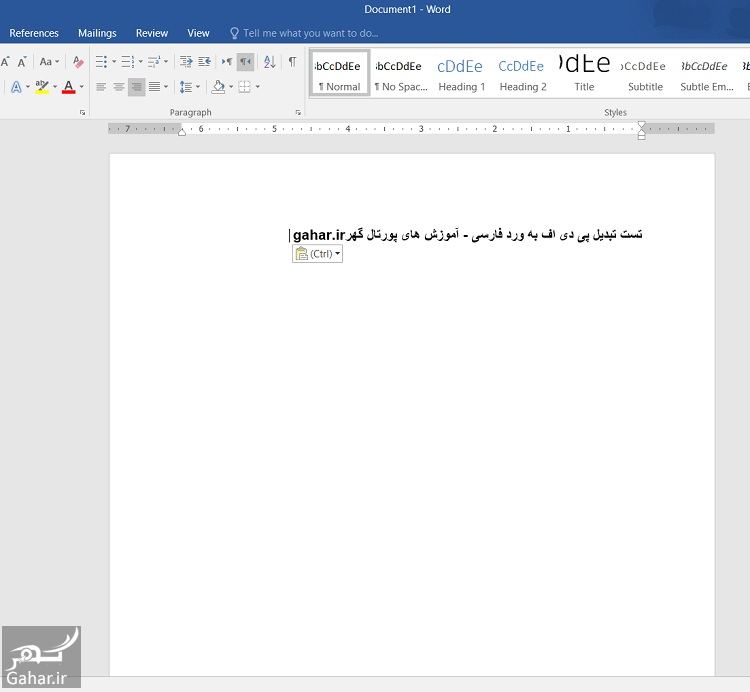Open the Paste Options (Ctrl) button
The image size is (750, 692).
[x=318, y=253]
